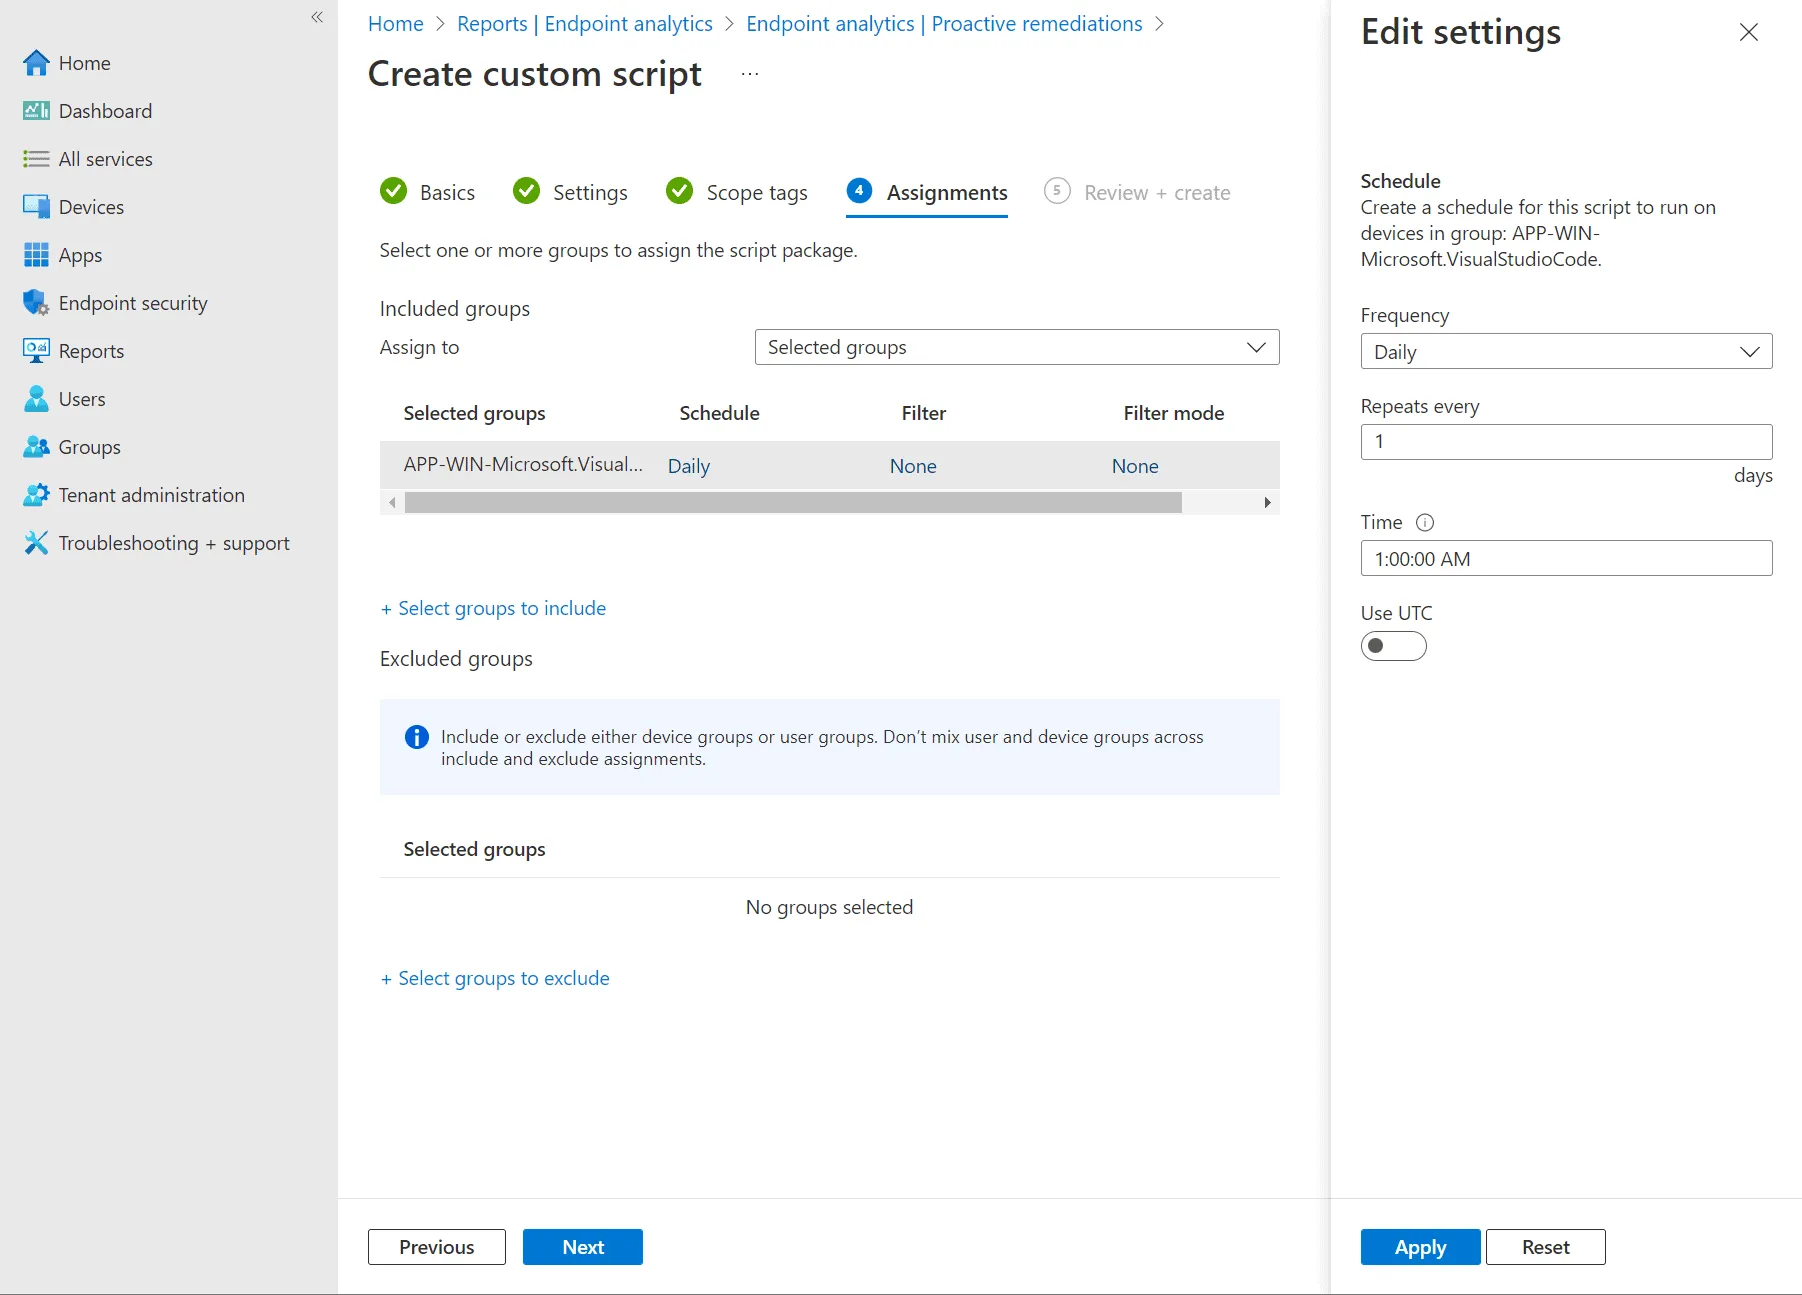
Task: Close the Edit settings panel
Action: [1749, 32]
